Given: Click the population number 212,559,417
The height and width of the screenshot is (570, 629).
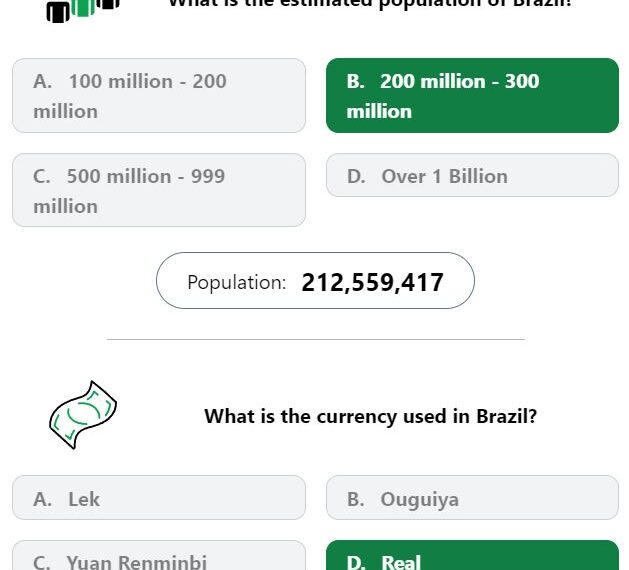Looking at the screenshot, I should [x=372, y=282].
